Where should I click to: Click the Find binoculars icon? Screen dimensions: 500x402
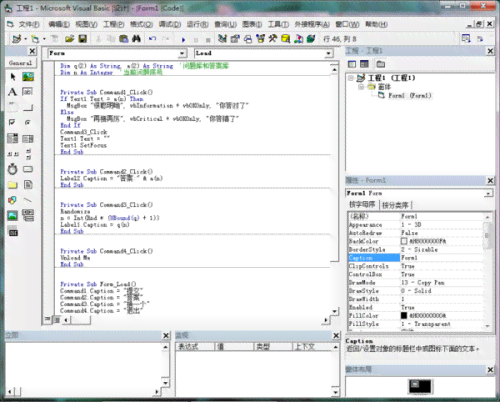[x=136, y=39]
